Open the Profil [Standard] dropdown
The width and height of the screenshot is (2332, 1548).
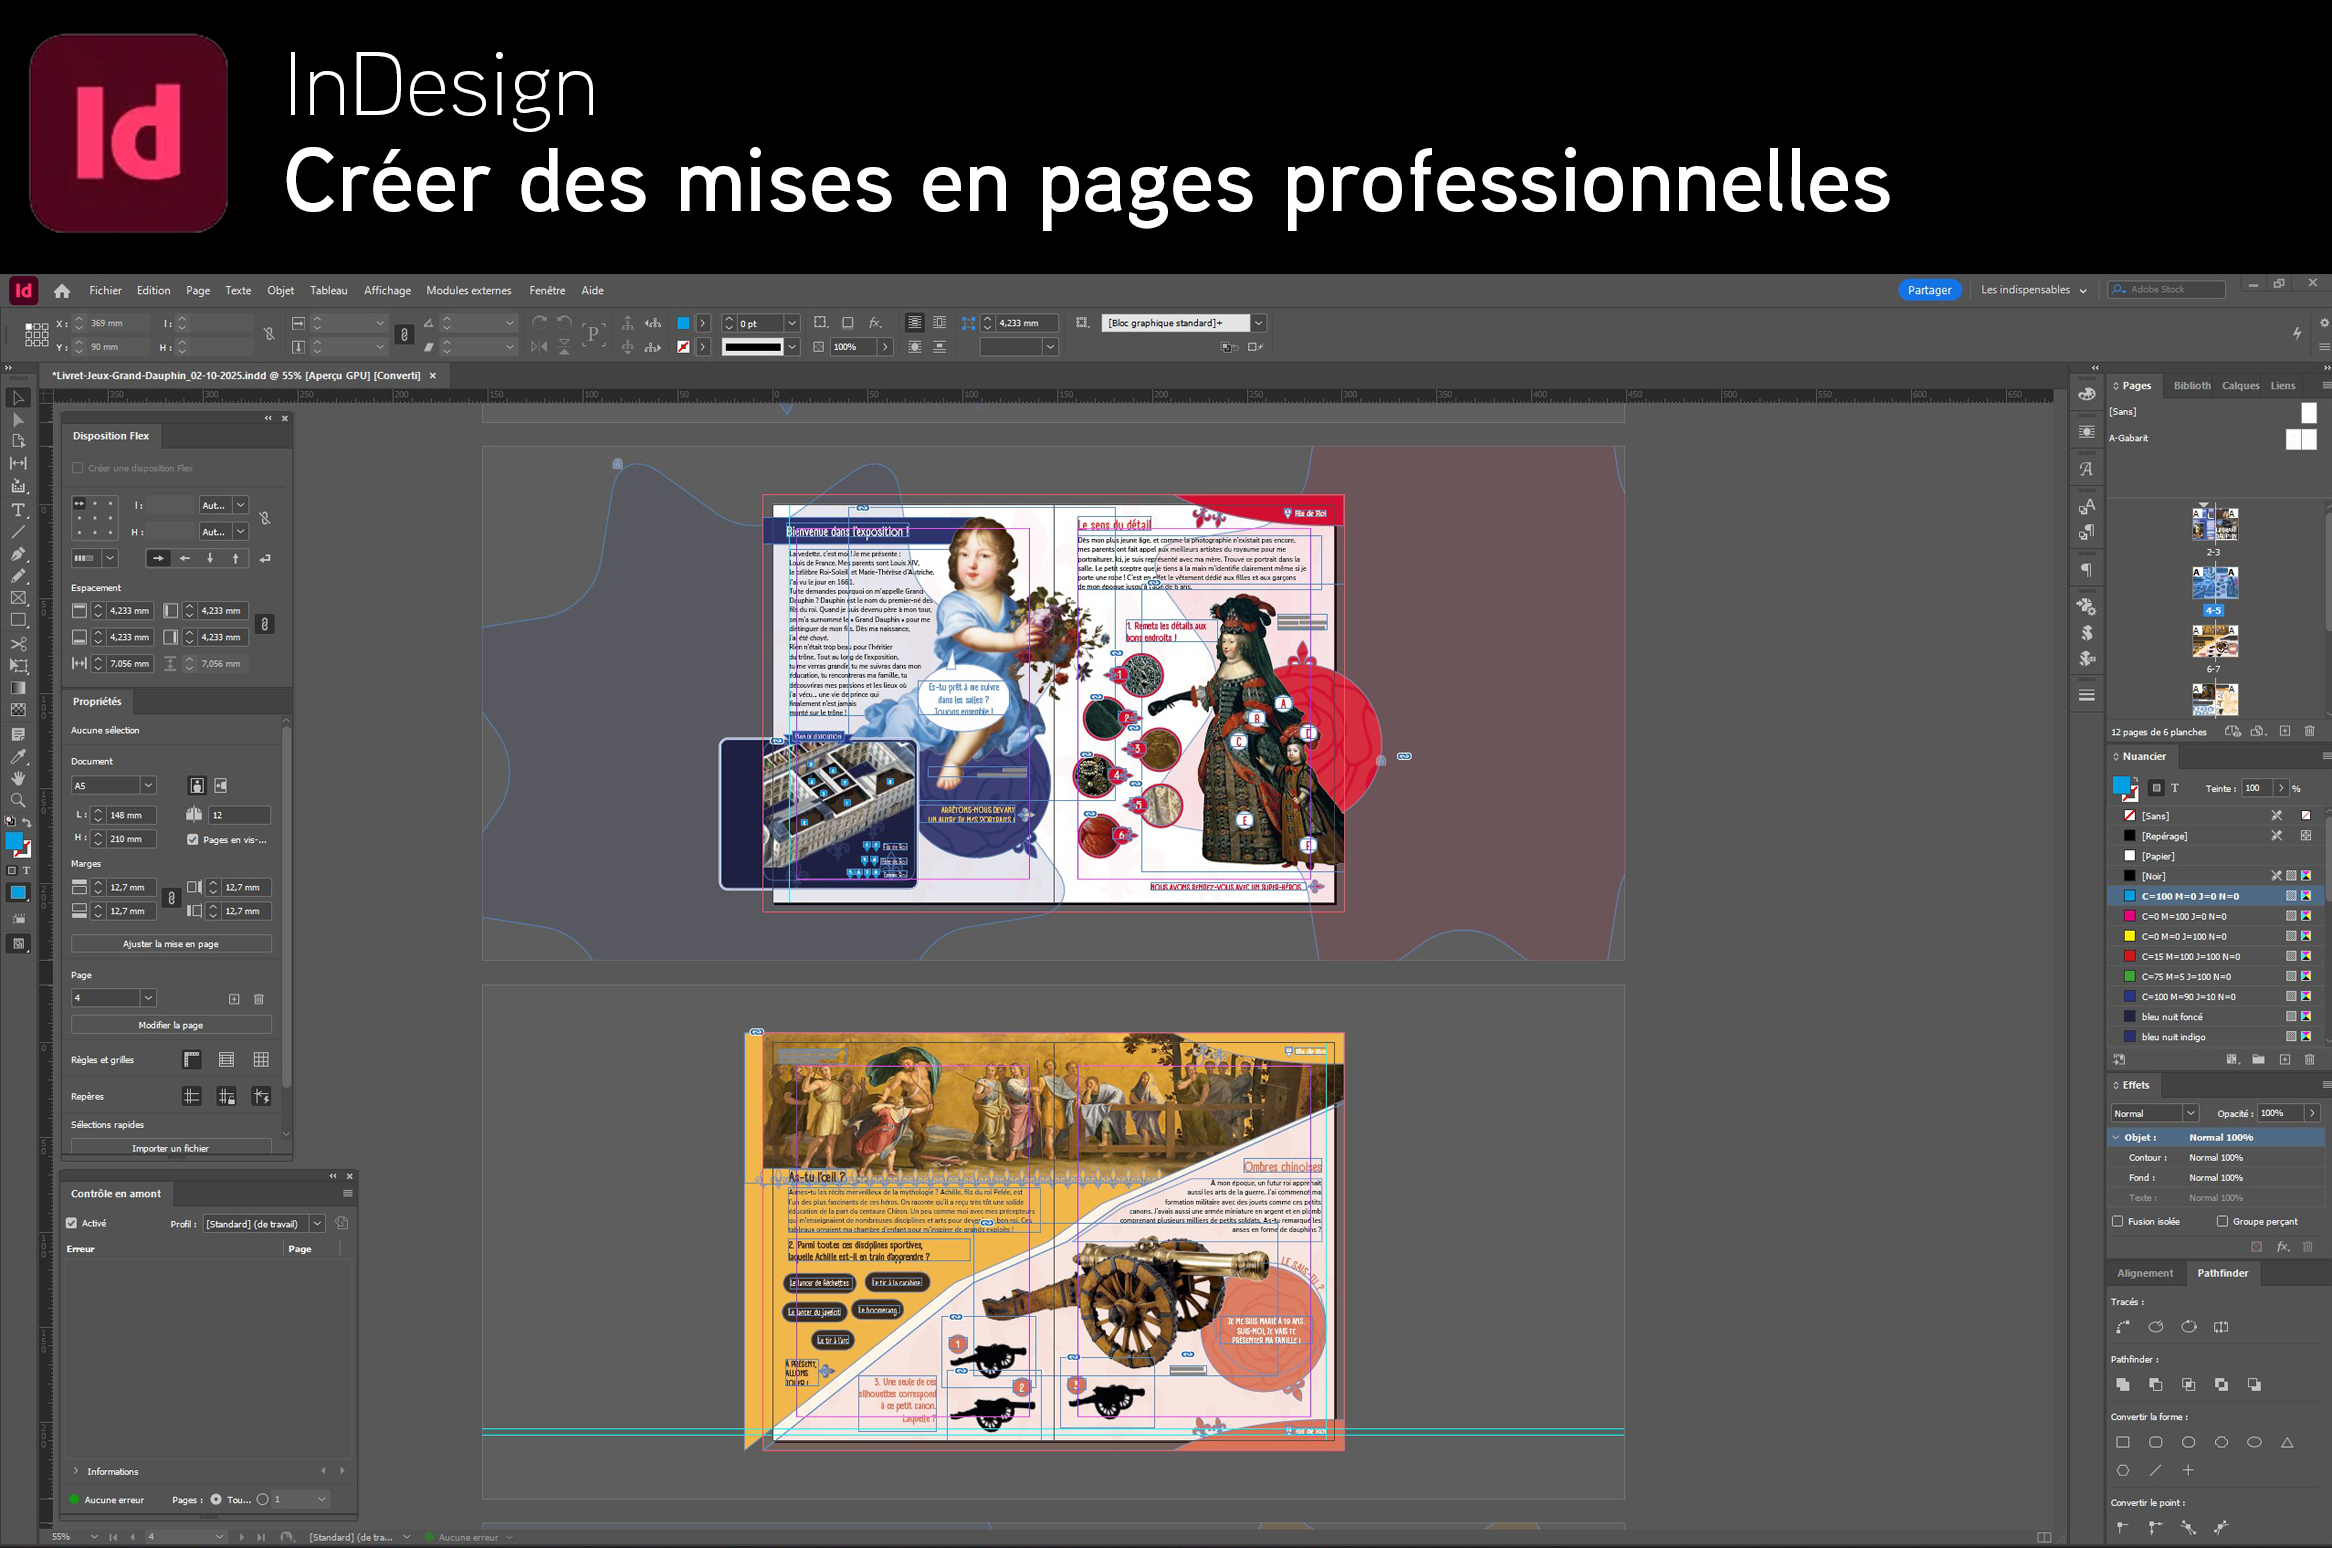(x=317, y=1223)
